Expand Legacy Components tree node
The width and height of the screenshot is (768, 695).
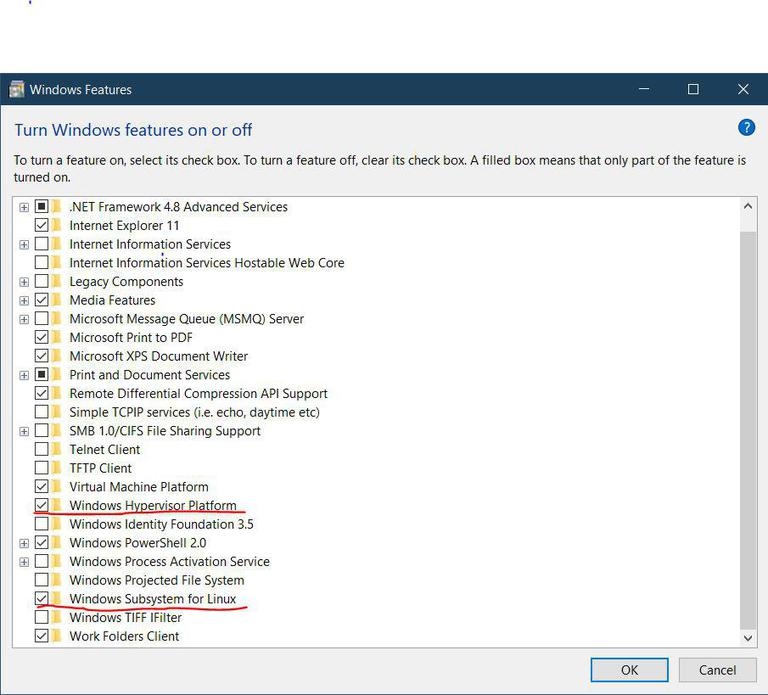24,282
